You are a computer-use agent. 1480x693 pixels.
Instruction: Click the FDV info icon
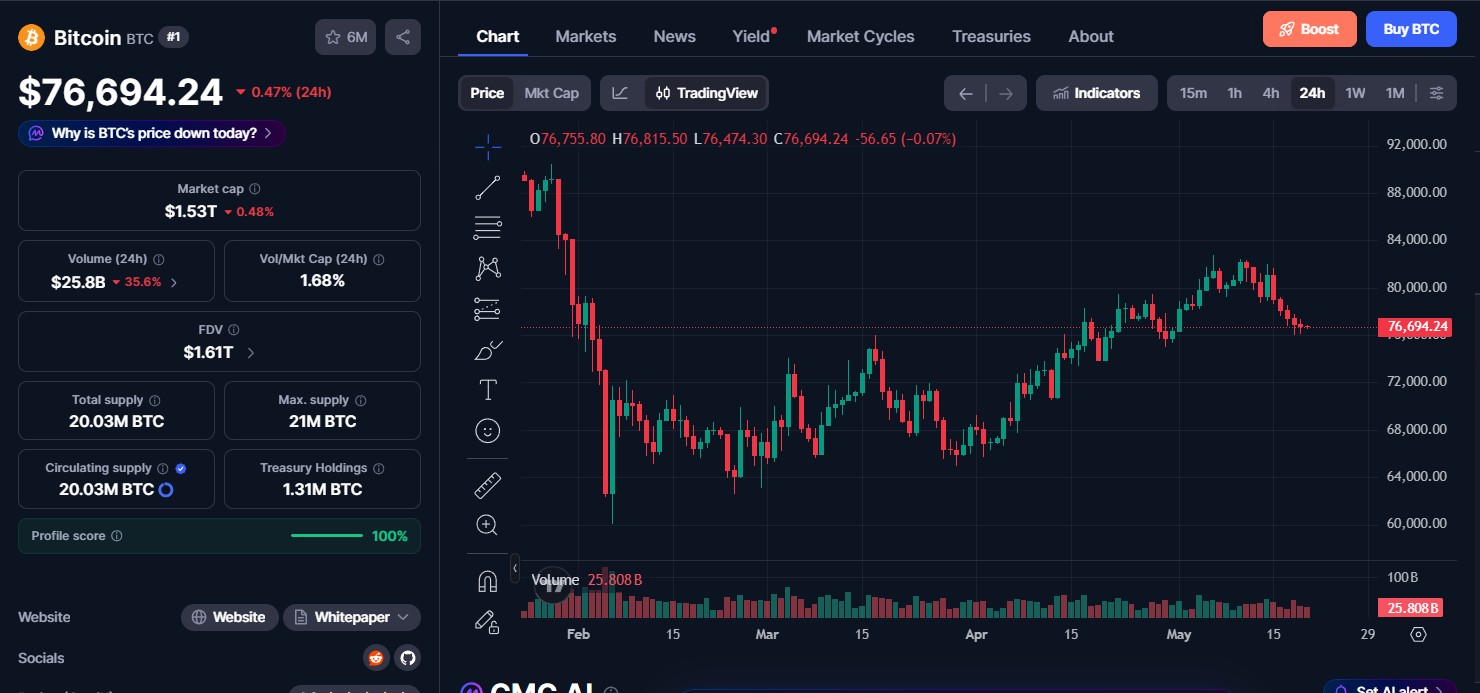tap(233, 330)
